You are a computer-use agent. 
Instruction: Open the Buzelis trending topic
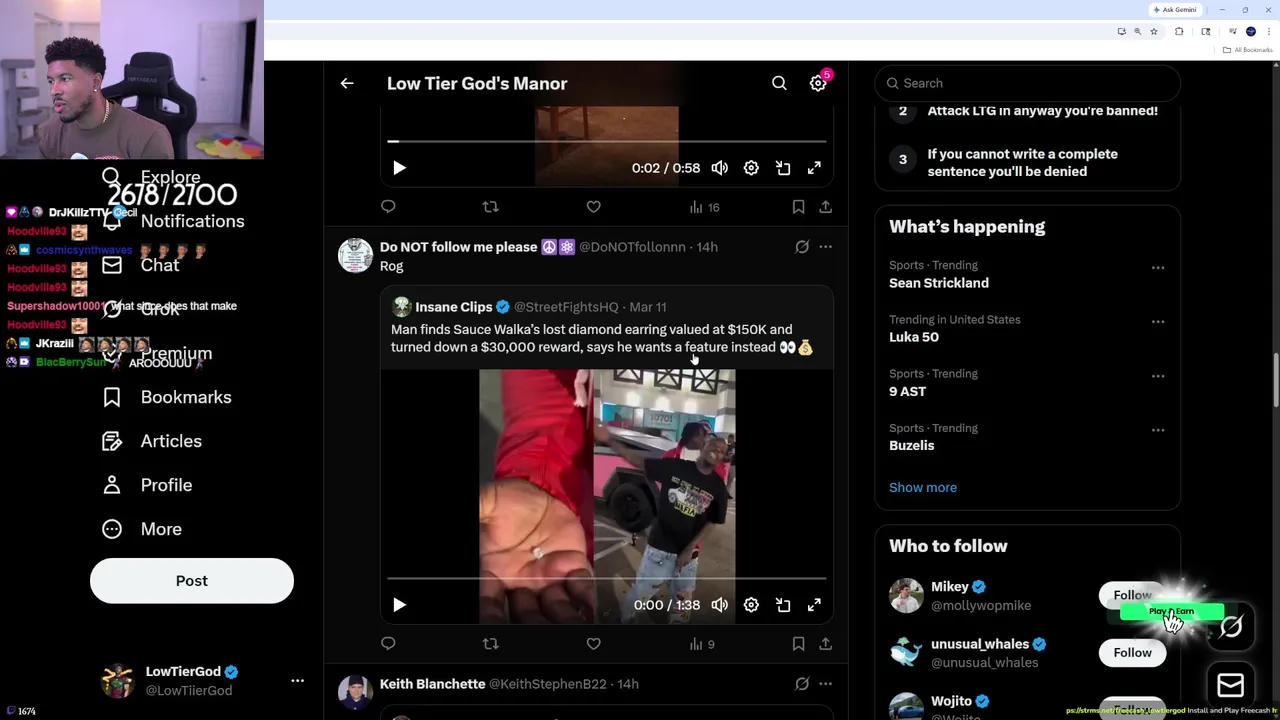912,445
